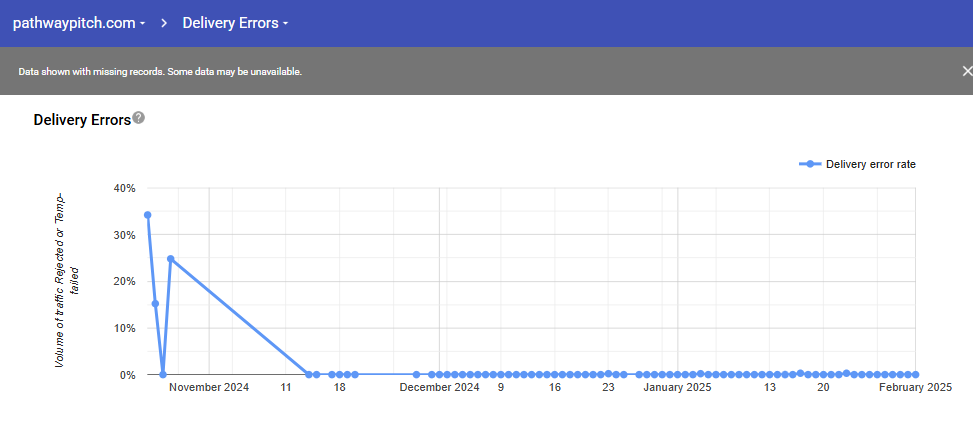Toggle the Delivery error rate legend item

857,164
